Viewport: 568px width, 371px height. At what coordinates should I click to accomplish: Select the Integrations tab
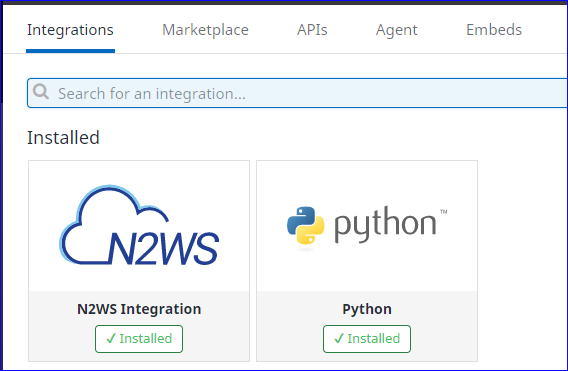pos(70,30)
